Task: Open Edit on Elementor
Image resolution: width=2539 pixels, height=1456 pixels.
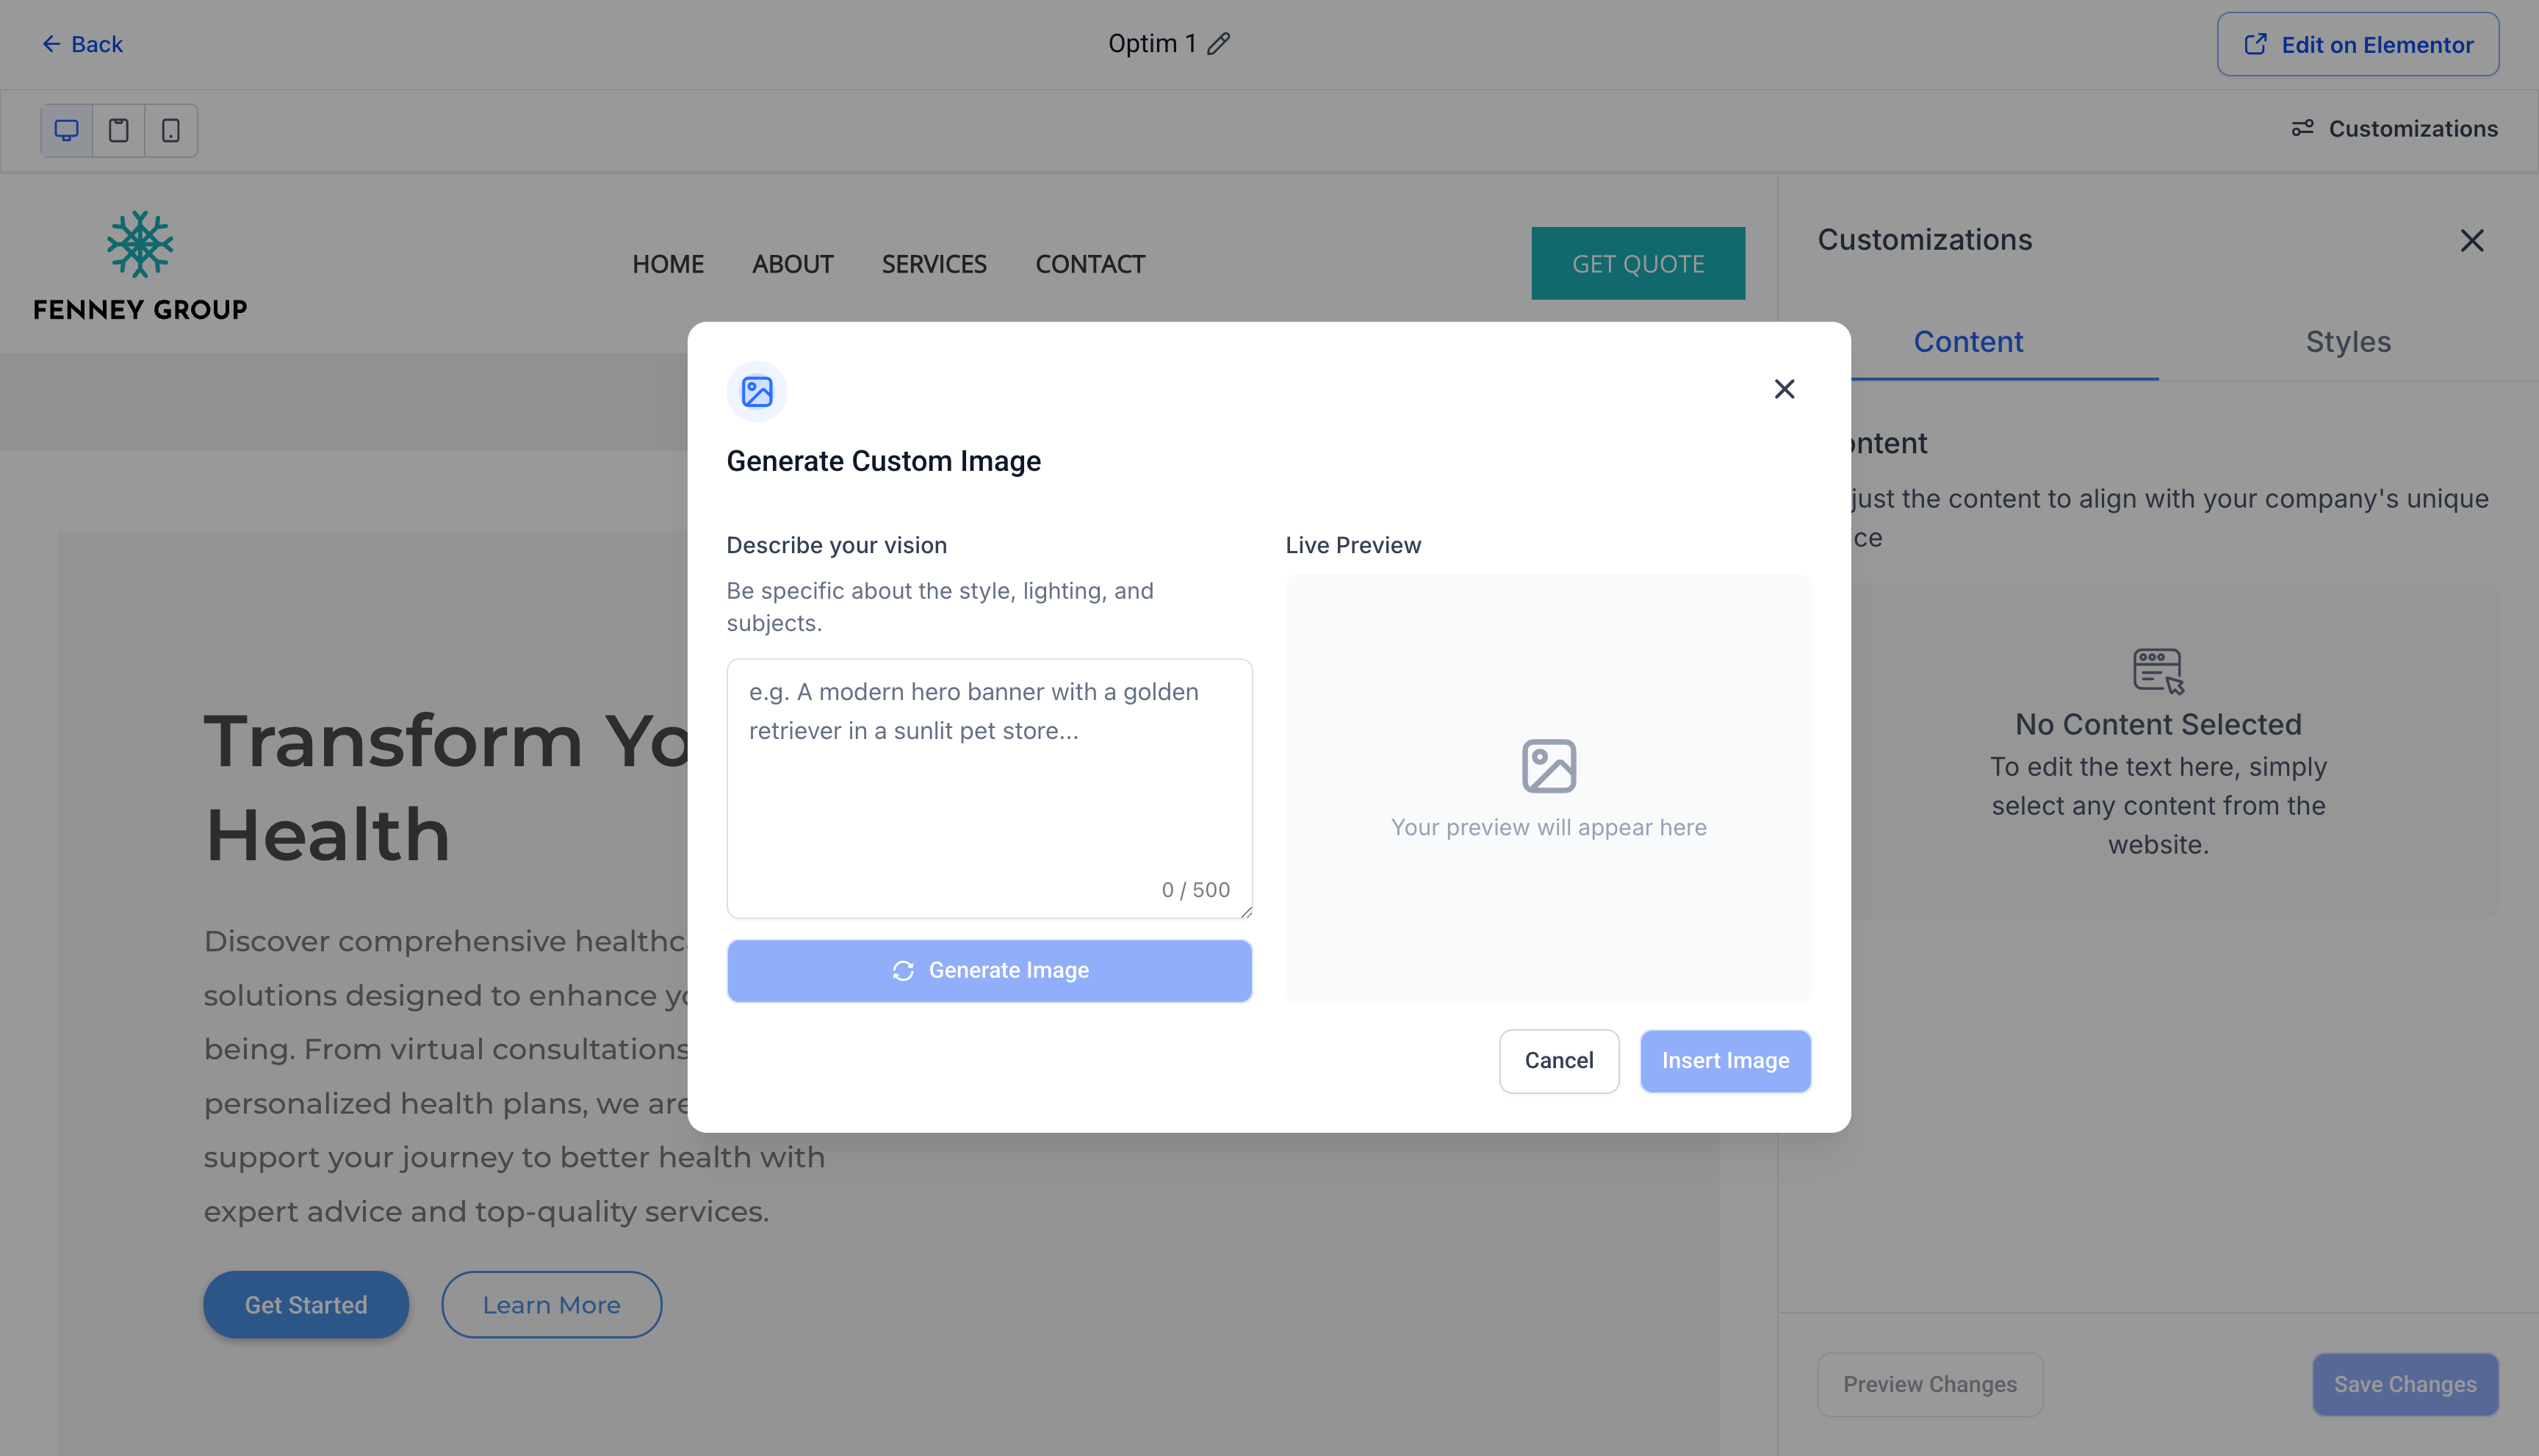Action: [x=2357, y=45]
